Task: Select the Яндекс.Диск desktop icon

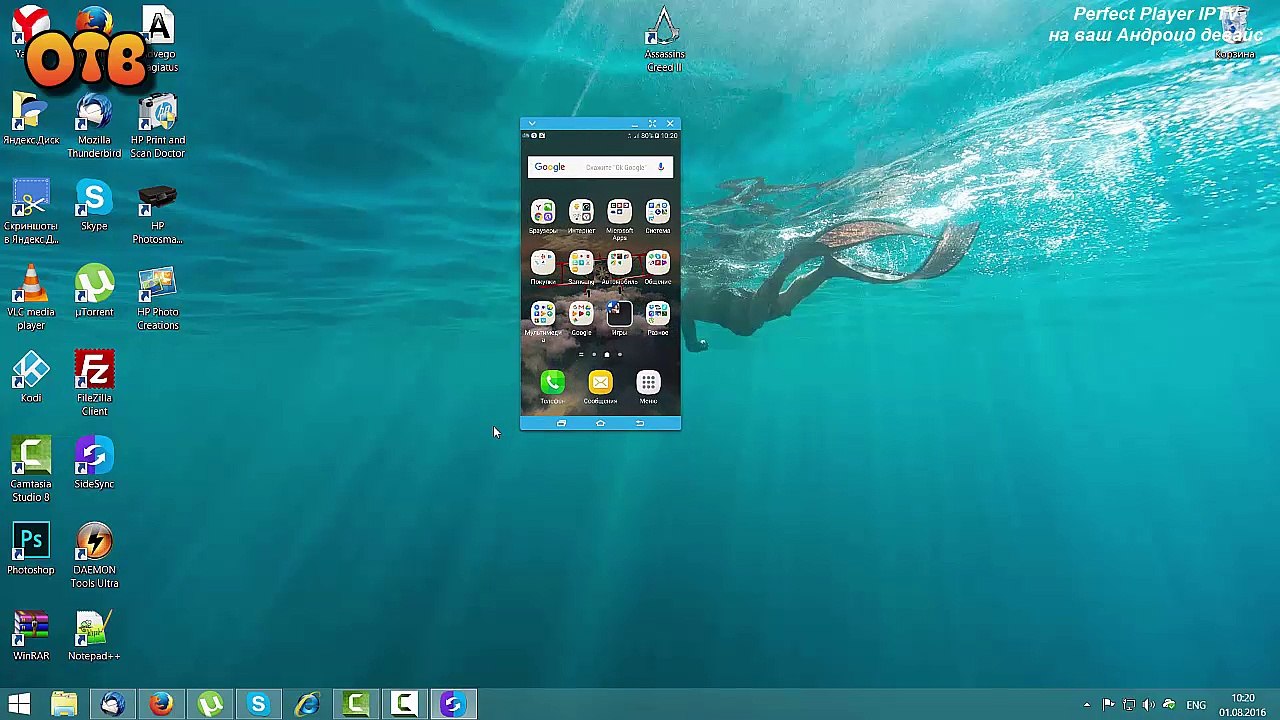Action: coord(31,119)
